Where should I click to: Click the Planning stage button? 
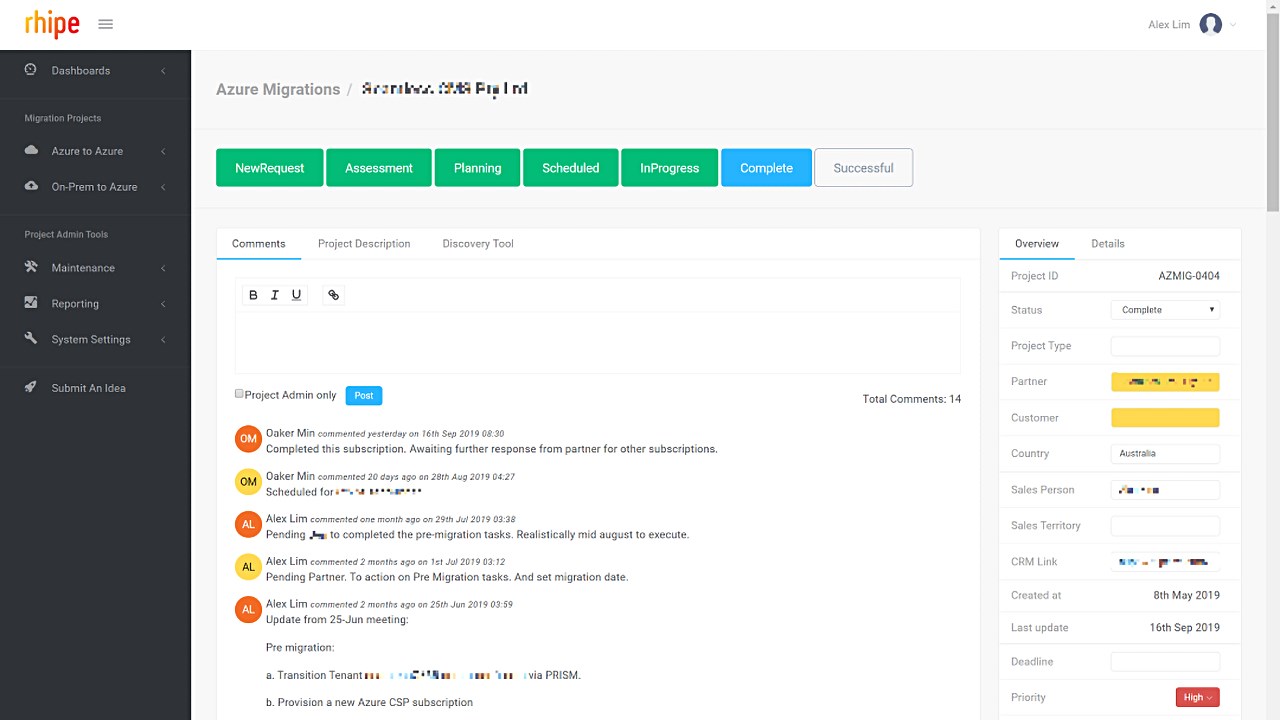[x=478, y=168]
